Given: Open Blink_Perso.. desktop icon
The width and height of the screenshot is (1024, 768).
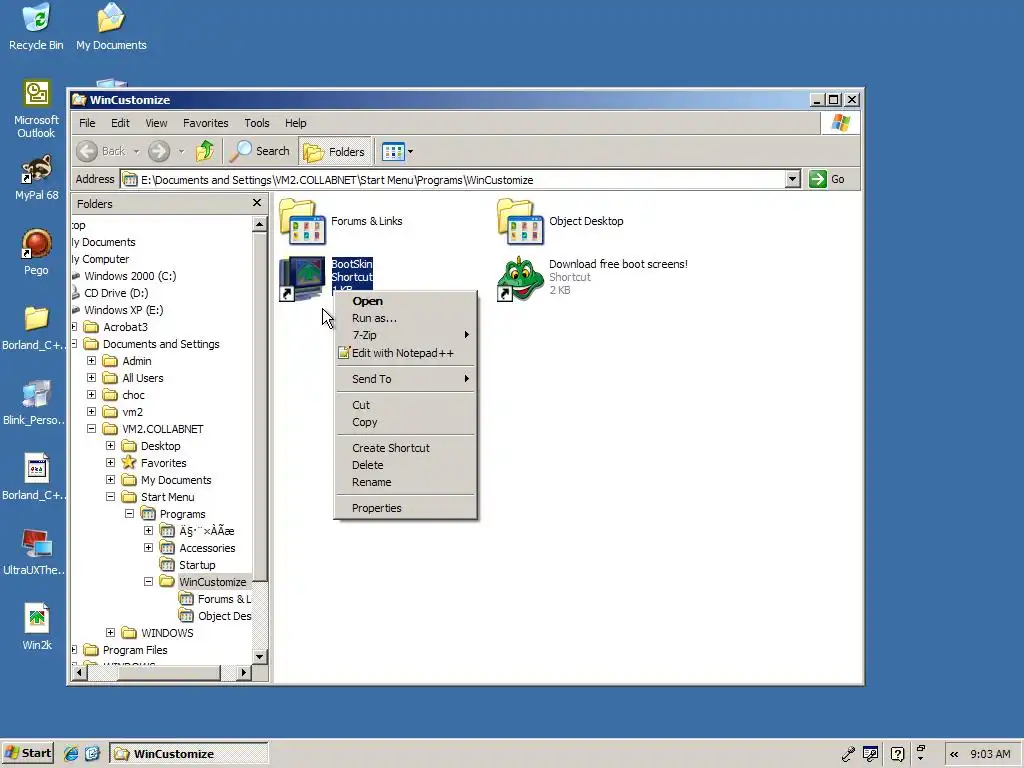Looking at the screenshot, I should 34,402.
